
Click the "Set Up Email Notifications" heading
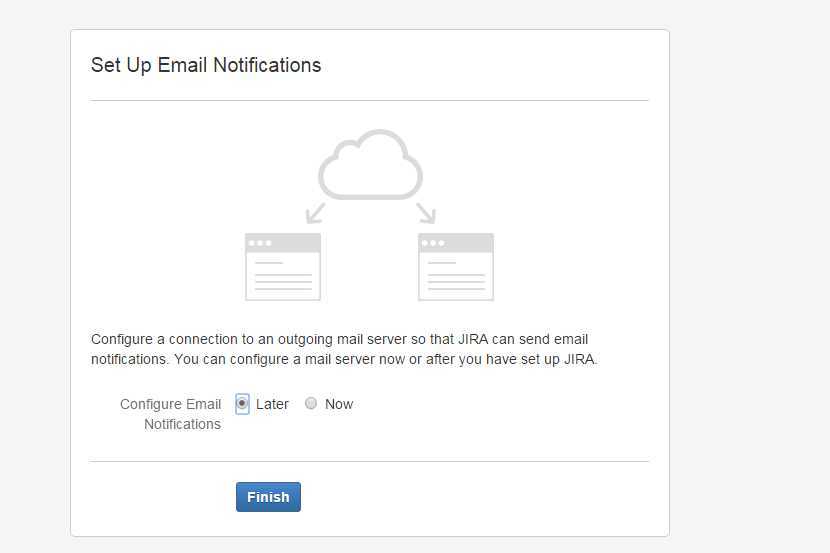[206, 65]
